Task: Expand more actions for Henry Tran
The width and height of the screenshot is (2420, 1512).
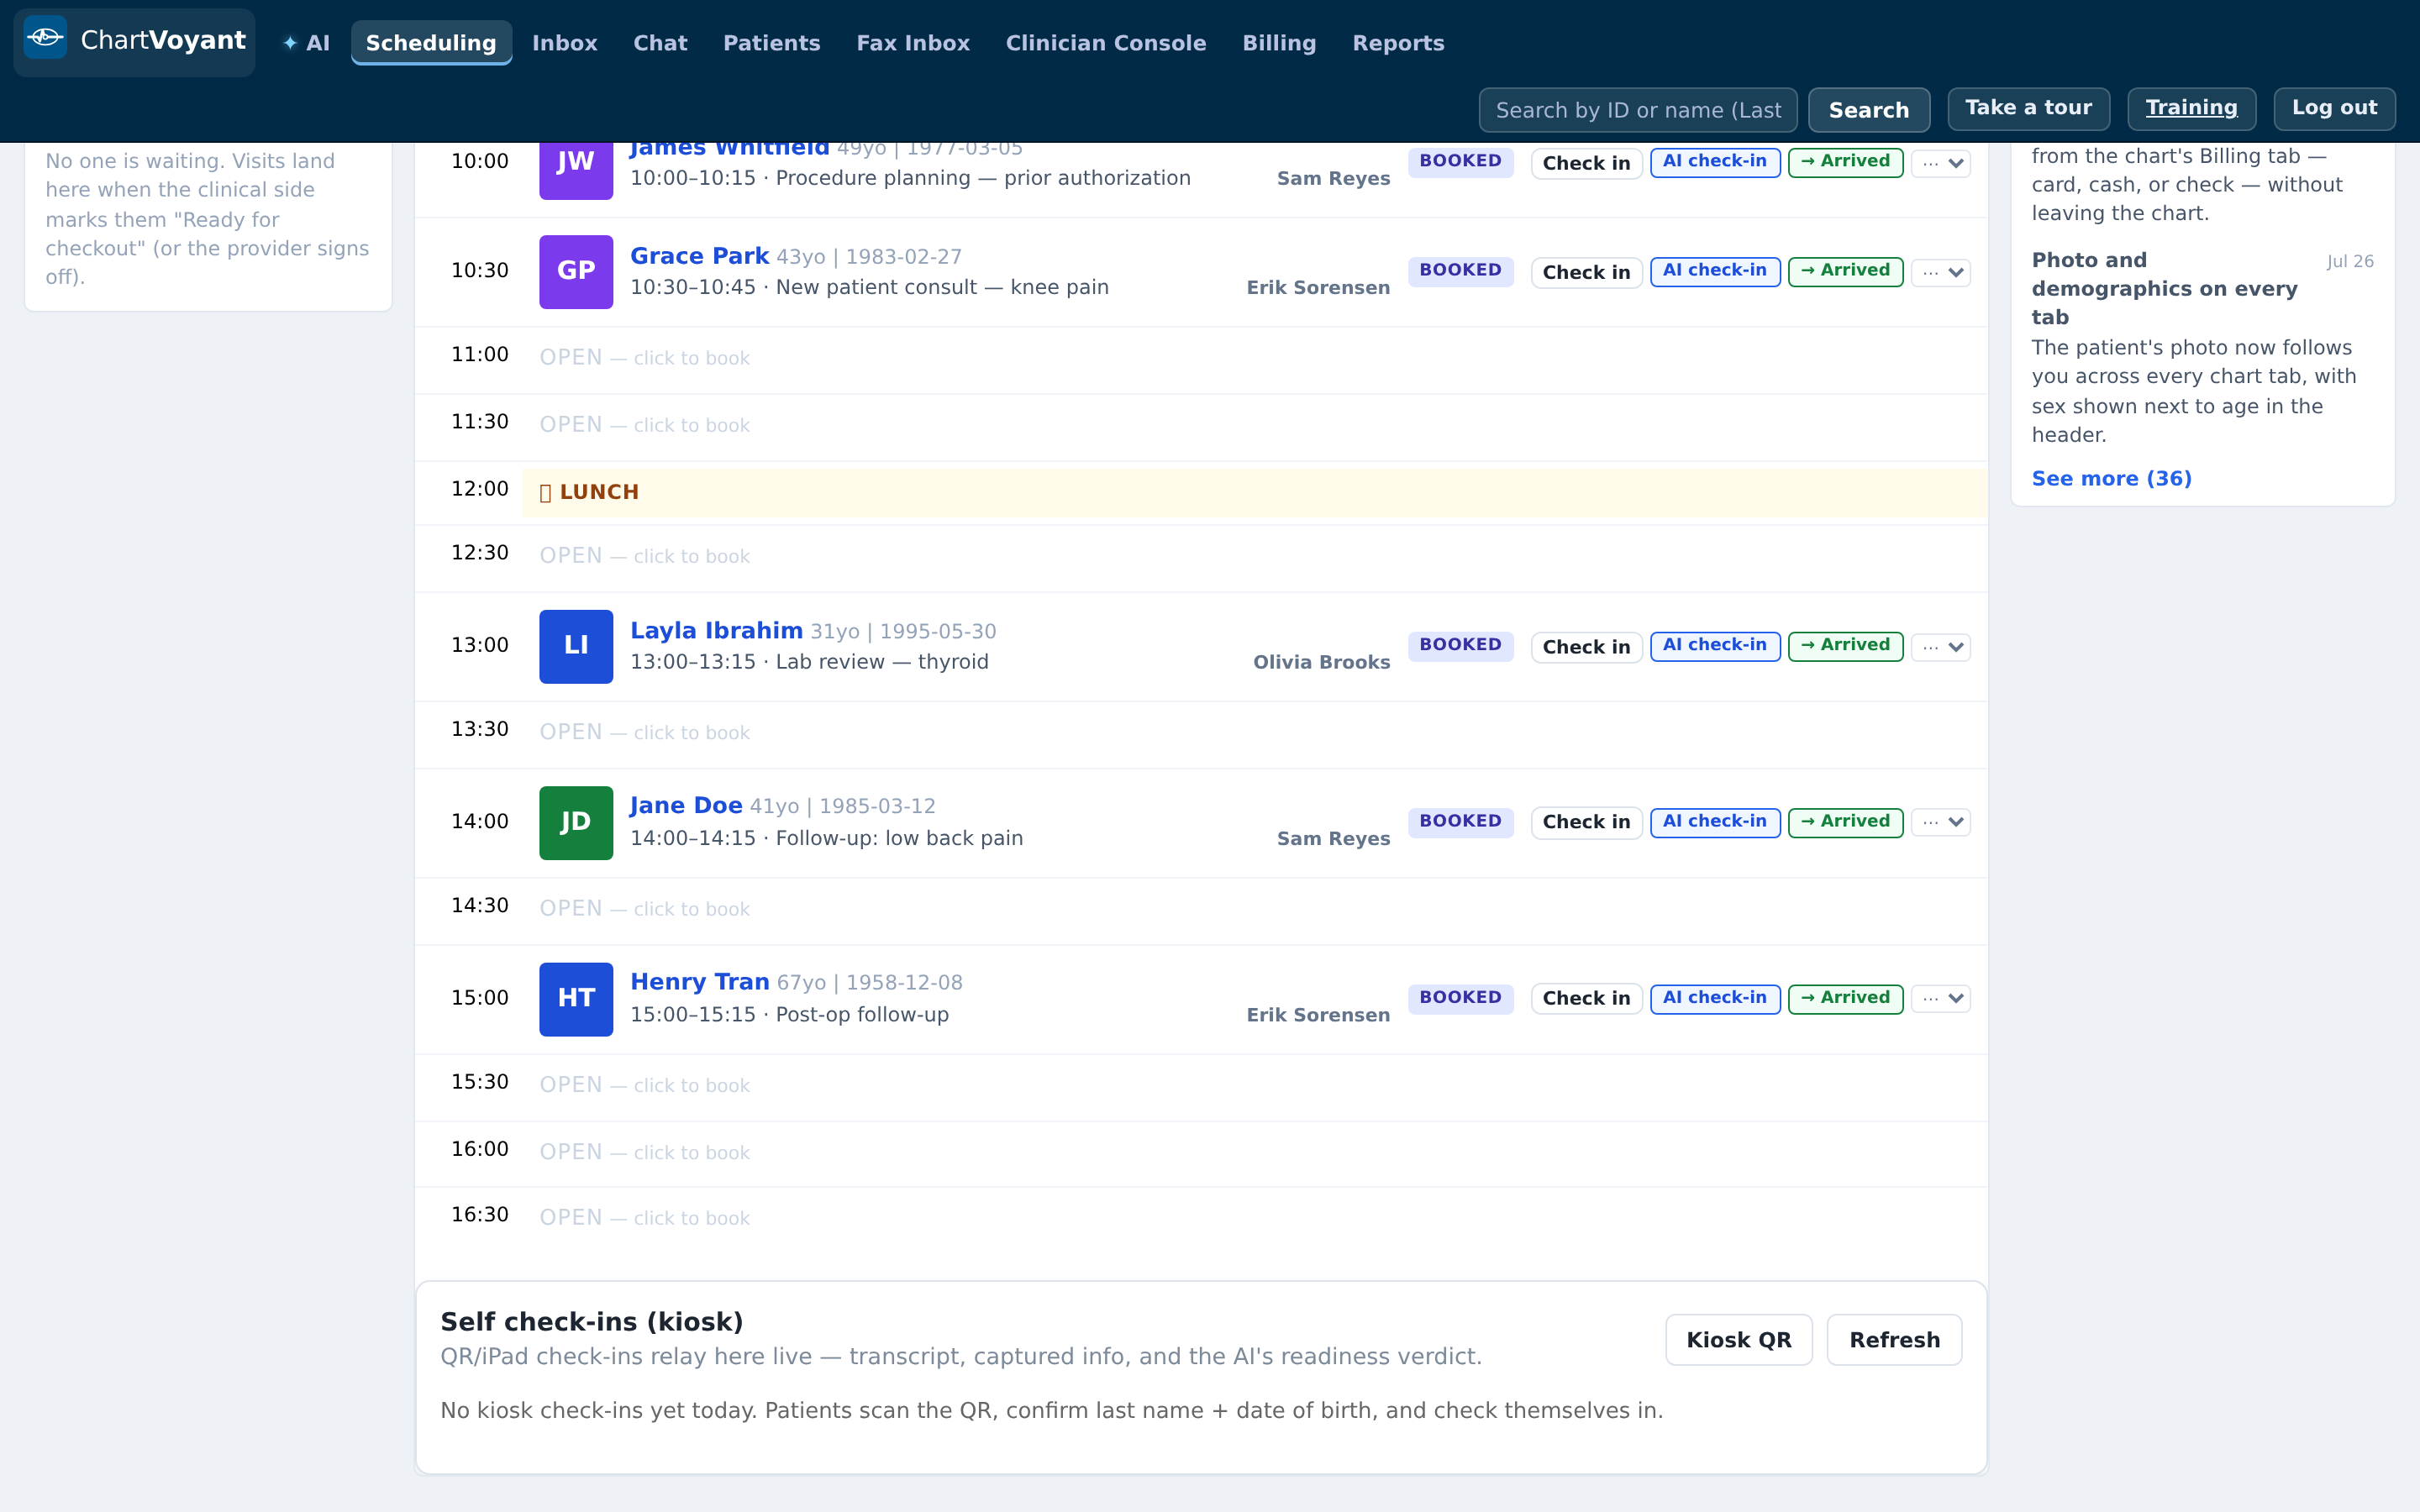Action: 1940,998
